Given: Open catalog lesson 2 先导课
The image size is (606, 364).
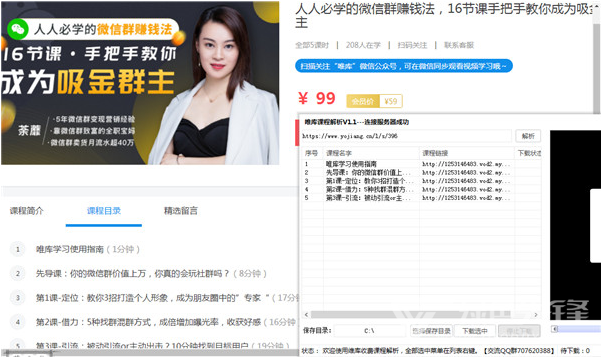Looking at the screenshot, I should point(151,274).
